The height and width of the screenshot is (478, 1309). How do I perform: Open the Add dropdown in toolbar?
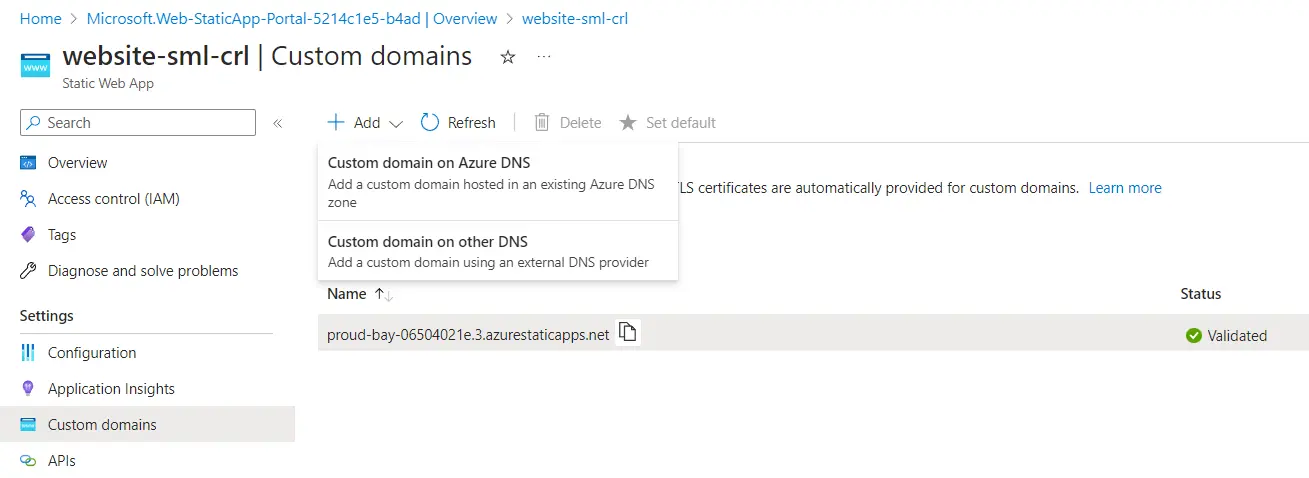pos(365,123)
